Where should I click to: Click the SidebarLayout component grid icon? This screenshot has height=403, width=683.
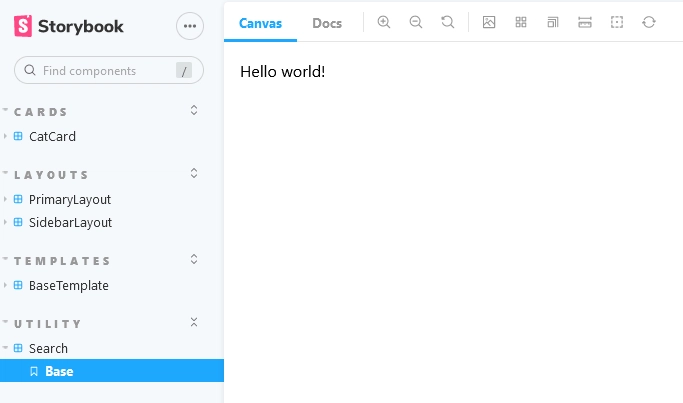point(18,222)
